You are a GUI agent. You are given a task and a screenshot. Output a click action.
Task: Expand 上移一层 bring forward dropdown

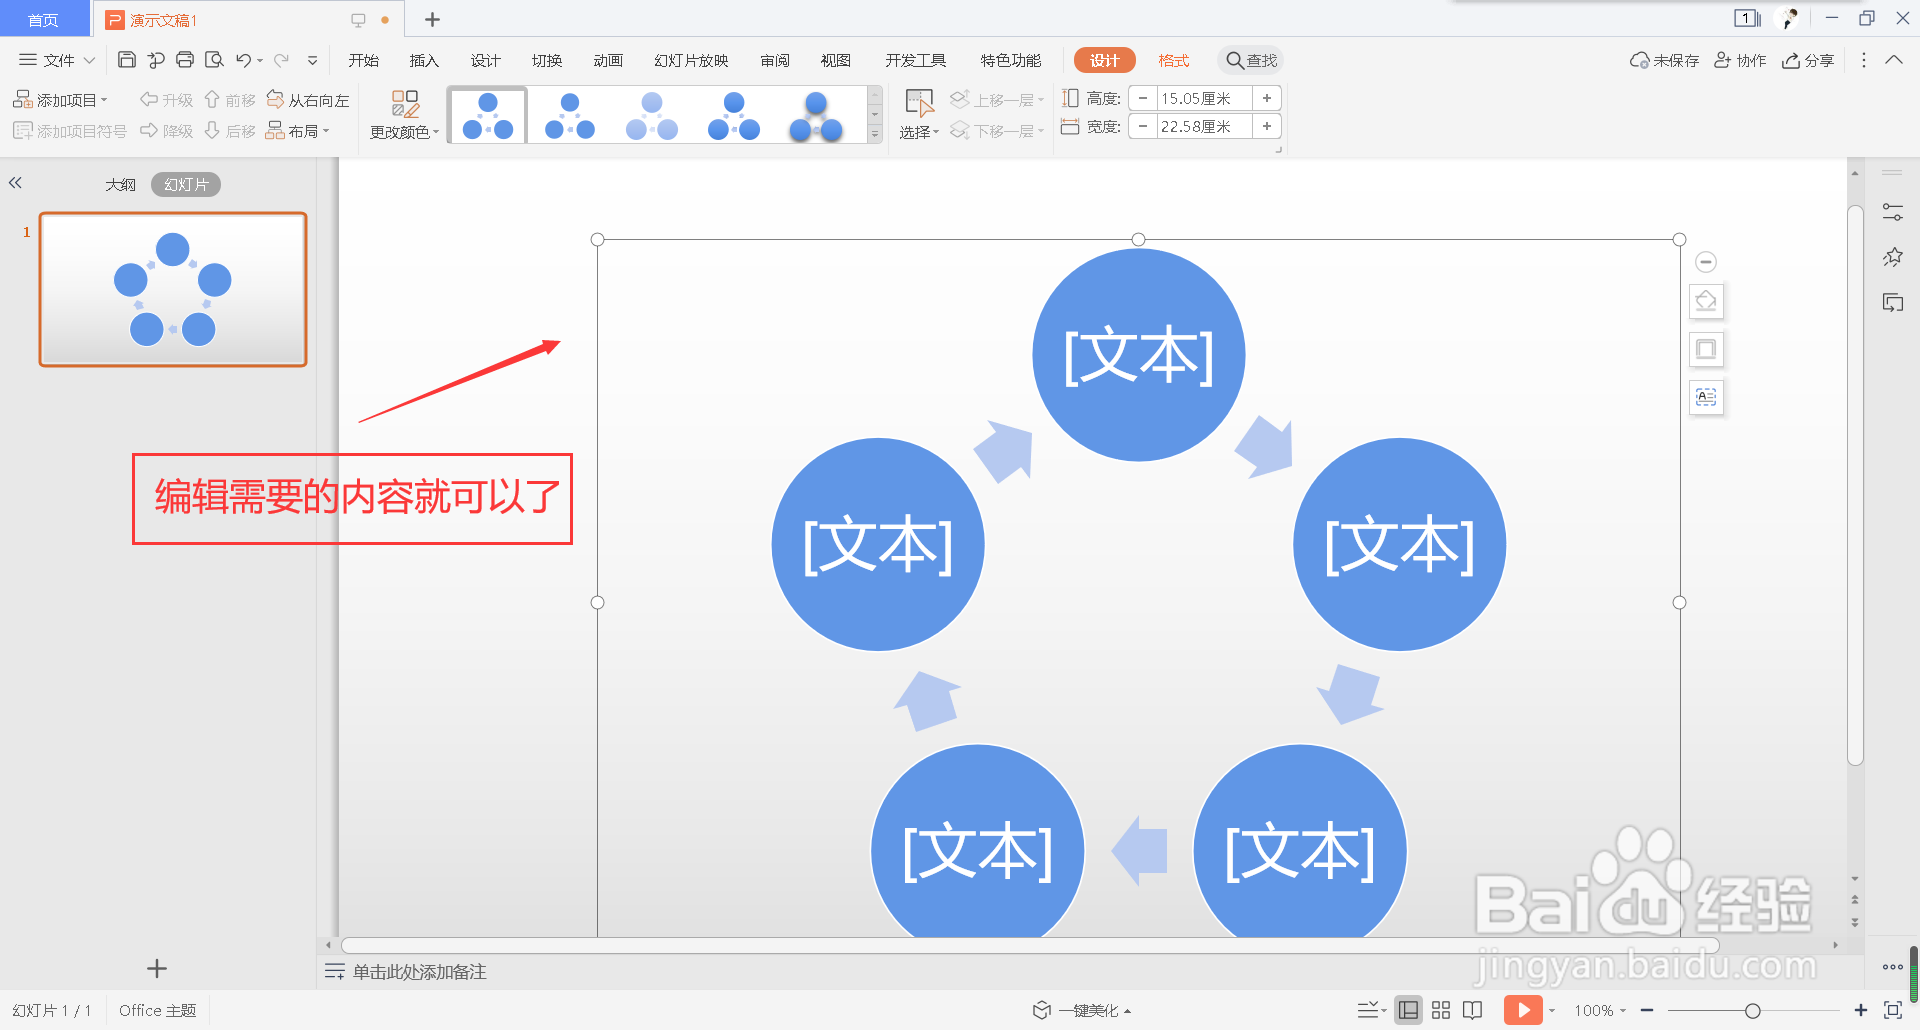pos(1041,100)
